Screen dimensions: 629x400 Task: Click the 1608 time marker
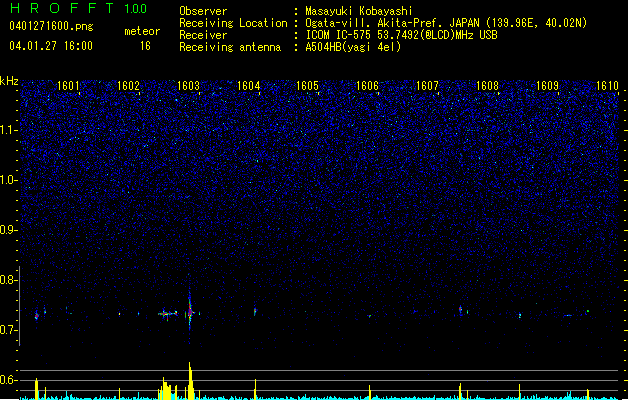tap(487, 86)
